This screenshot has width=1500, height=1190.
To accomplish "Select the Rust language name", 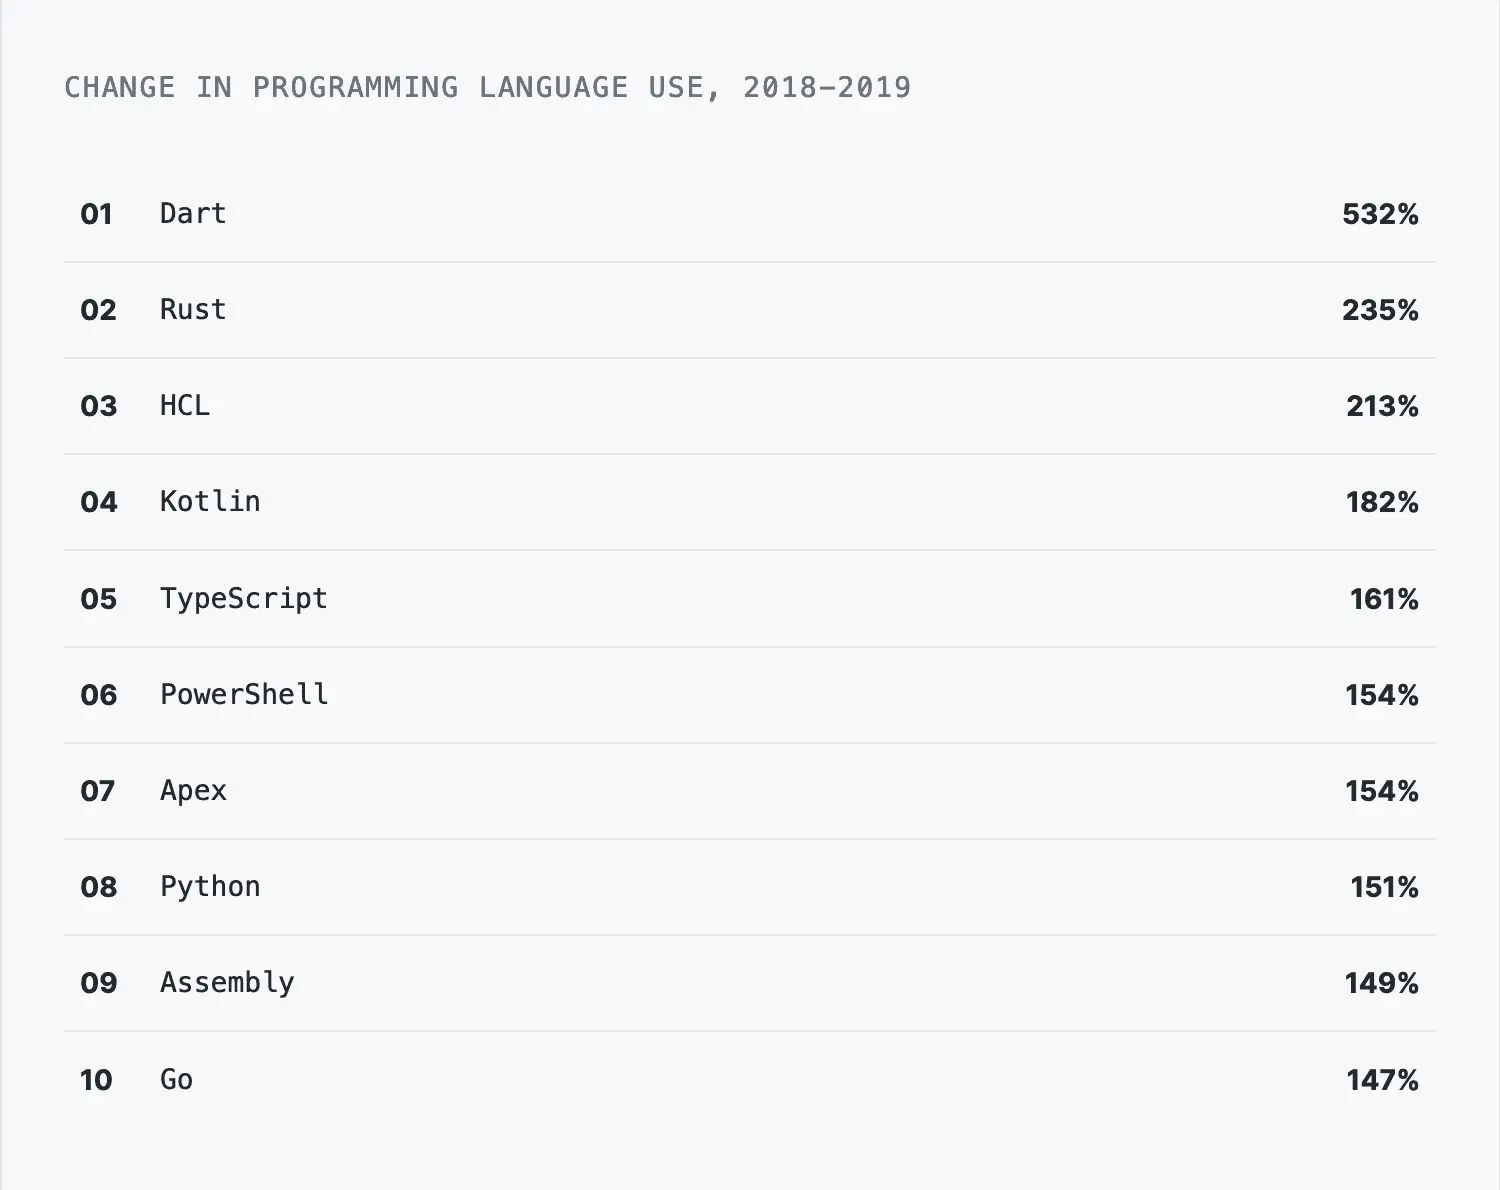I will (x=193, y=310).
